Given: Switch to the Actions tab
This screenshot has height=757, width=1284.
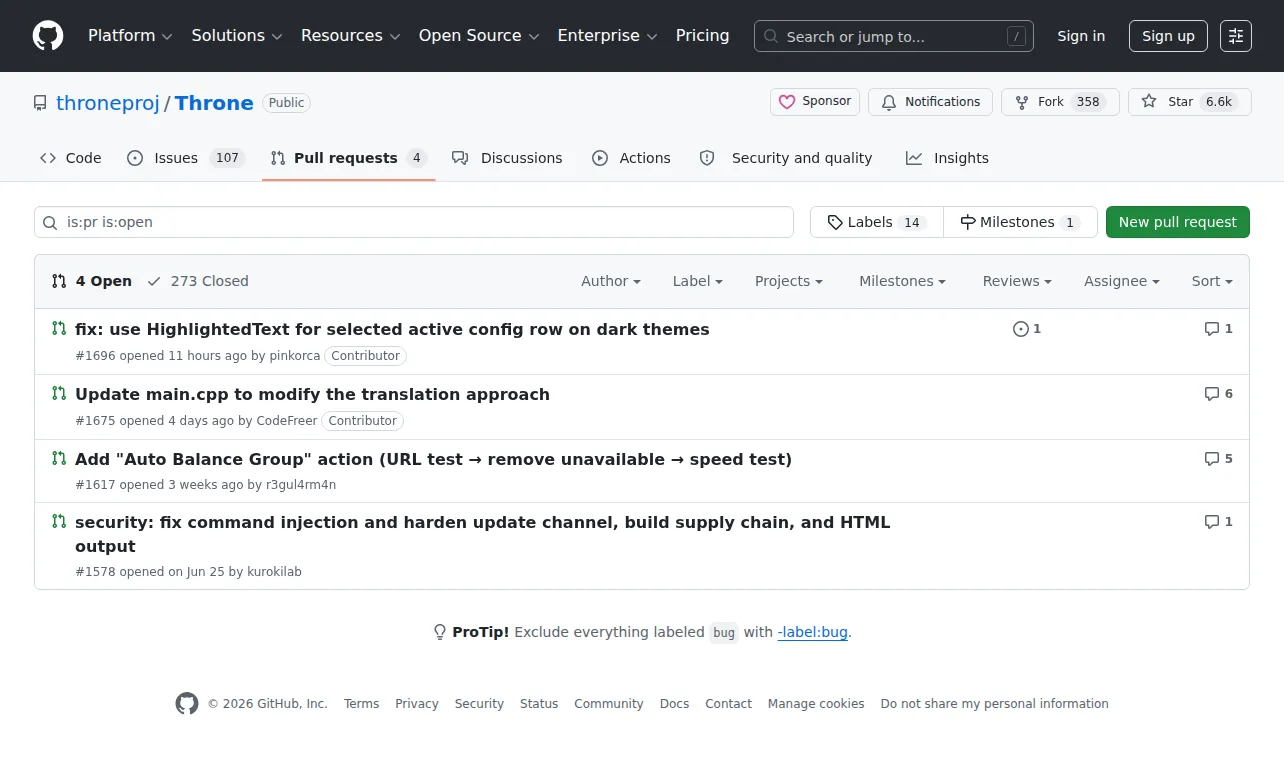Looking at the screenshot, I should 632,158.
